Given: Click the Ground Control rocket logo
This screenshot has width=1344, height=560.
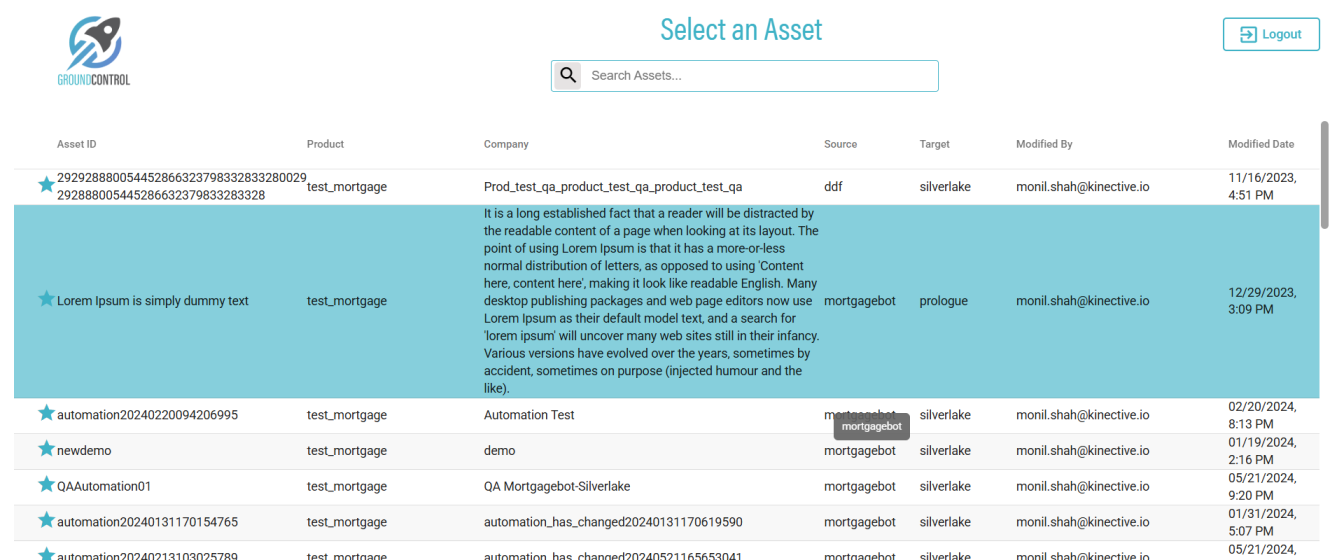Looking at the screenshot, I should [94, 50].
